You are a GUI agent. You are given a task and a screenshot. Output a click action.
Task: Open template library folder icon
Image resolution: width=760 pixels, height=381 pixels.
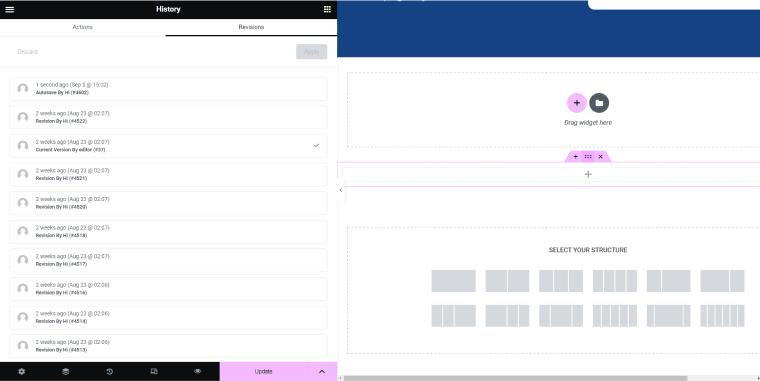[x=599, y=103]
